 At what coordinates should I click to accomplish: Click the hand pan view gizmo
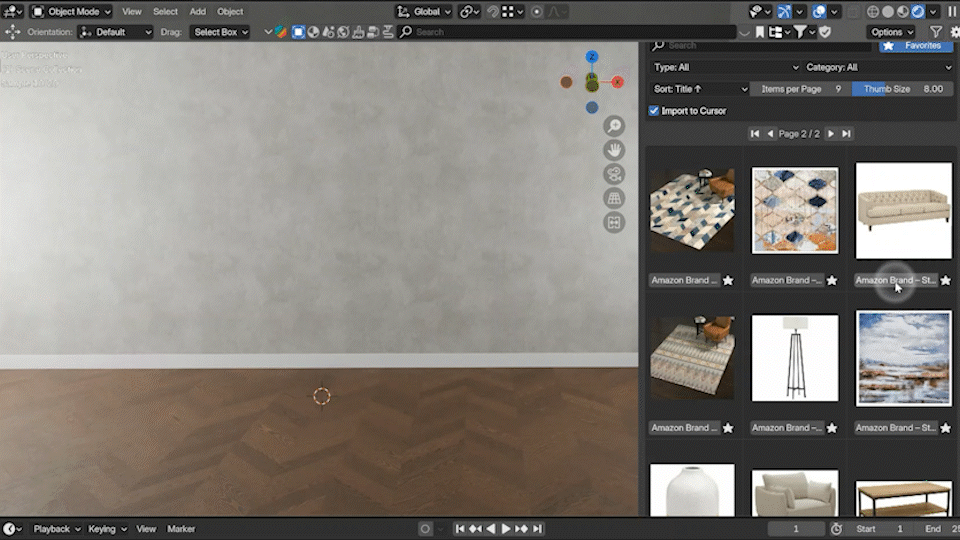click(614, 150)
